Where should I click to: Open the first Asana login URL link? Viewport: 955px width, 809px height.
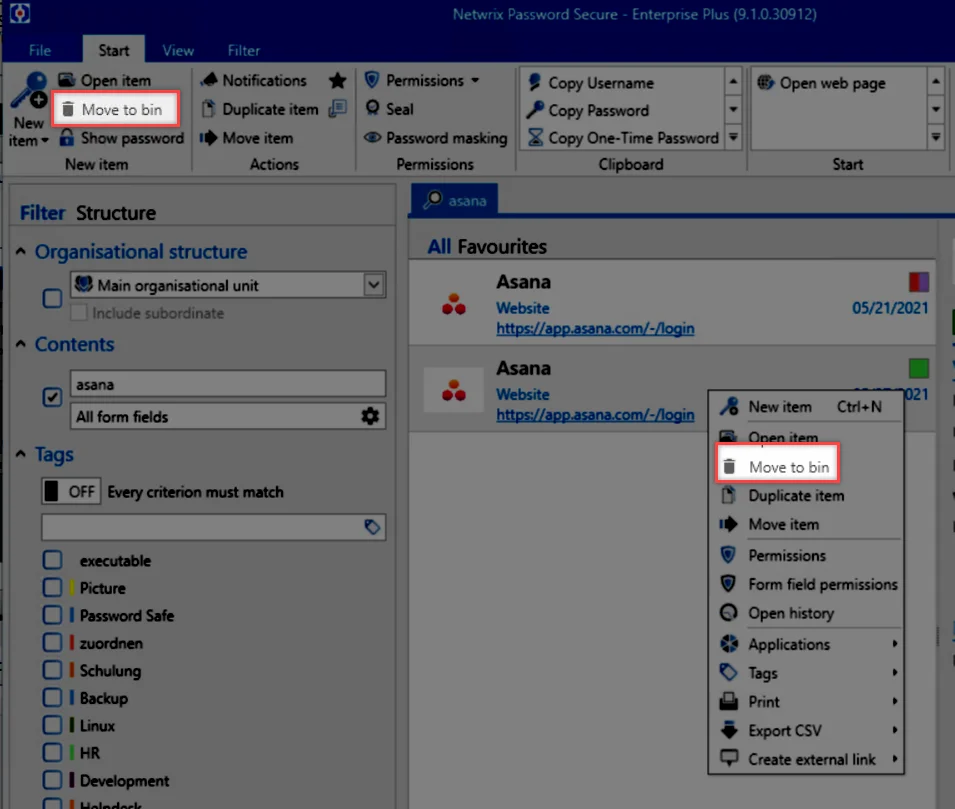point(595,328)
